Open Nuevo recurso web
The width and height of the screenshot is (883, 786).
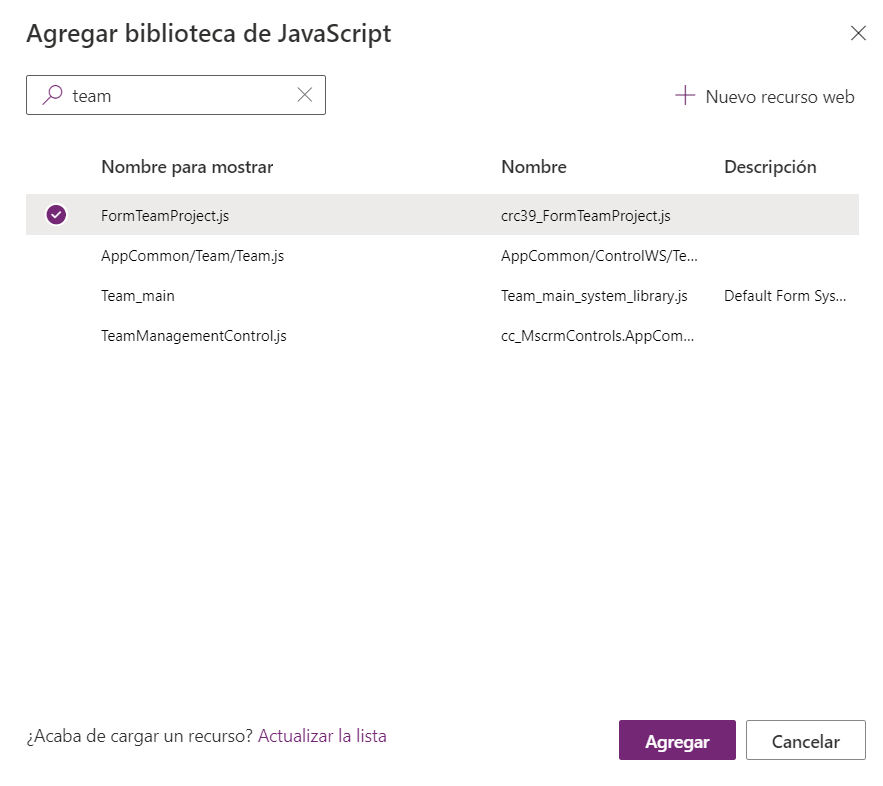tap(779, 97)
